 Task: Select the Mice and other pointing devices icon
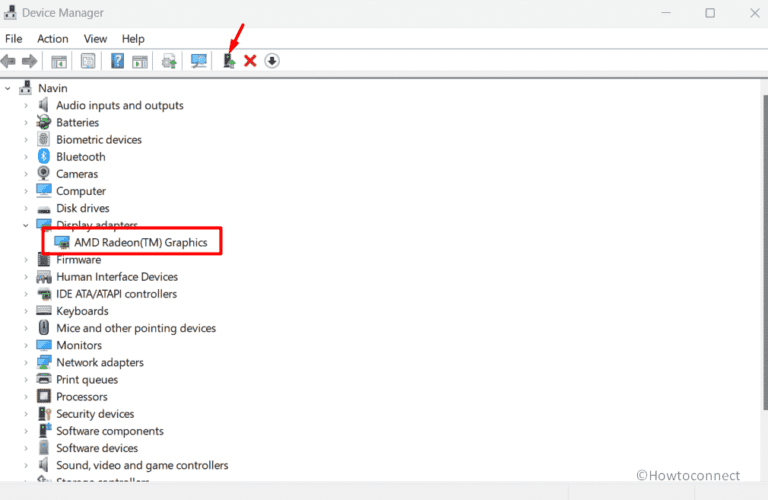[44, 328]
